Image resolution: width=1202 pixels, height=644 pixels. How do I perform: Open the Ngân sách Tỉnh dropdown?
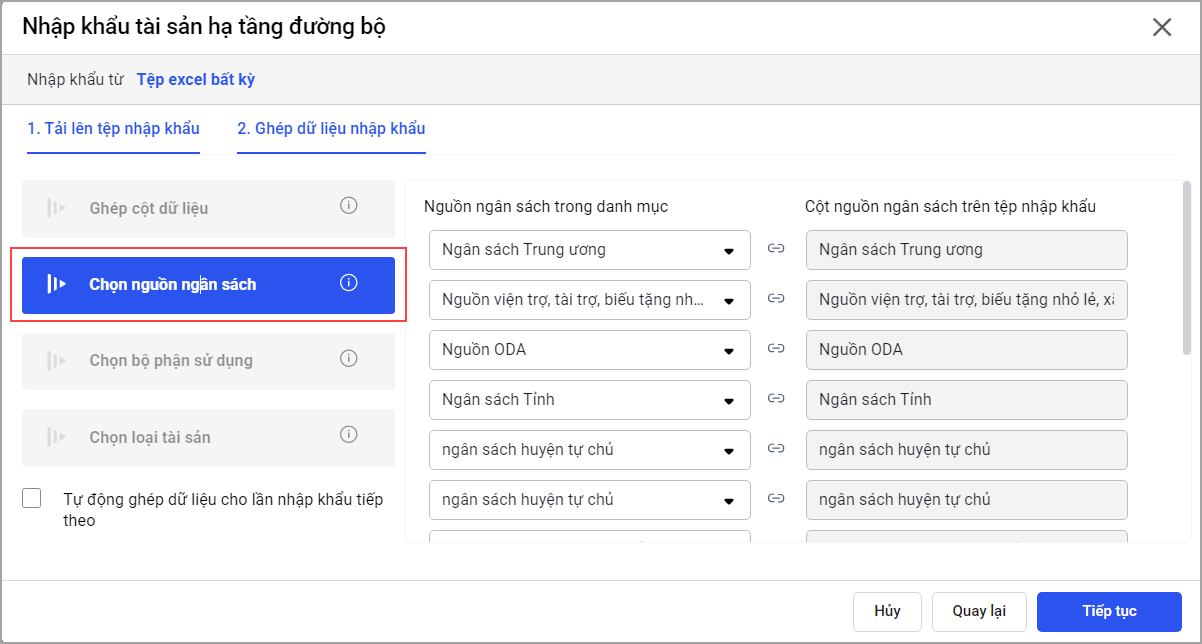[589, 400]
